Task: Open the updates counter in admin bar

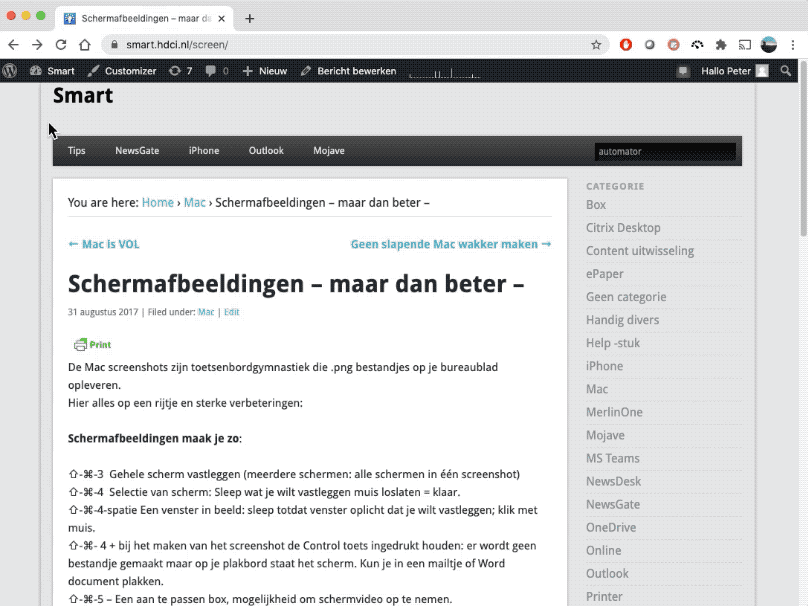Action: click(180, 71)
